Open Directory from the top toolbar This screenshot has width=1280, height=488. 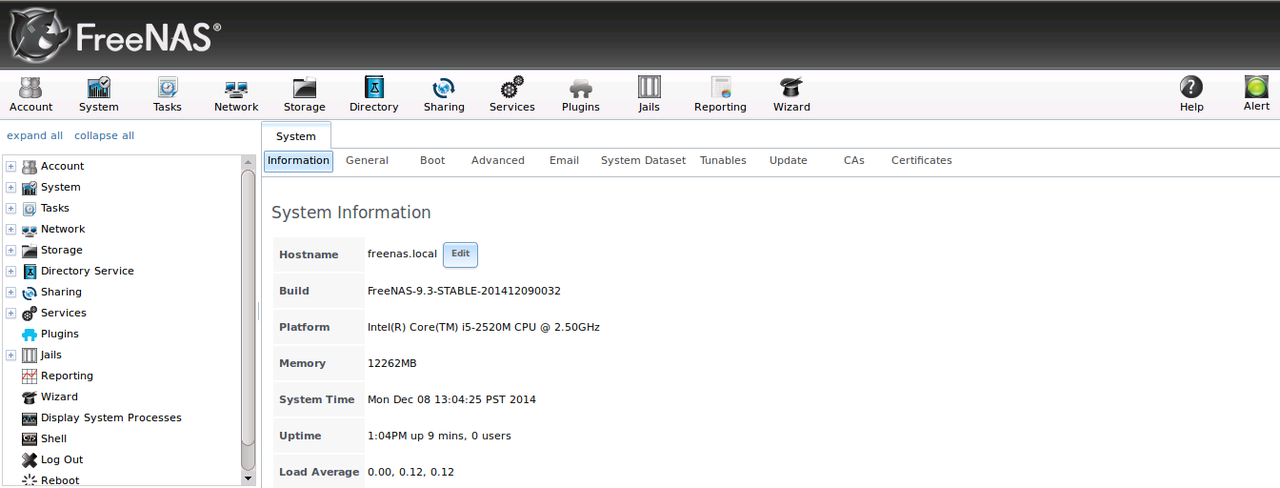pyautogui.click(x=374, y=94)
